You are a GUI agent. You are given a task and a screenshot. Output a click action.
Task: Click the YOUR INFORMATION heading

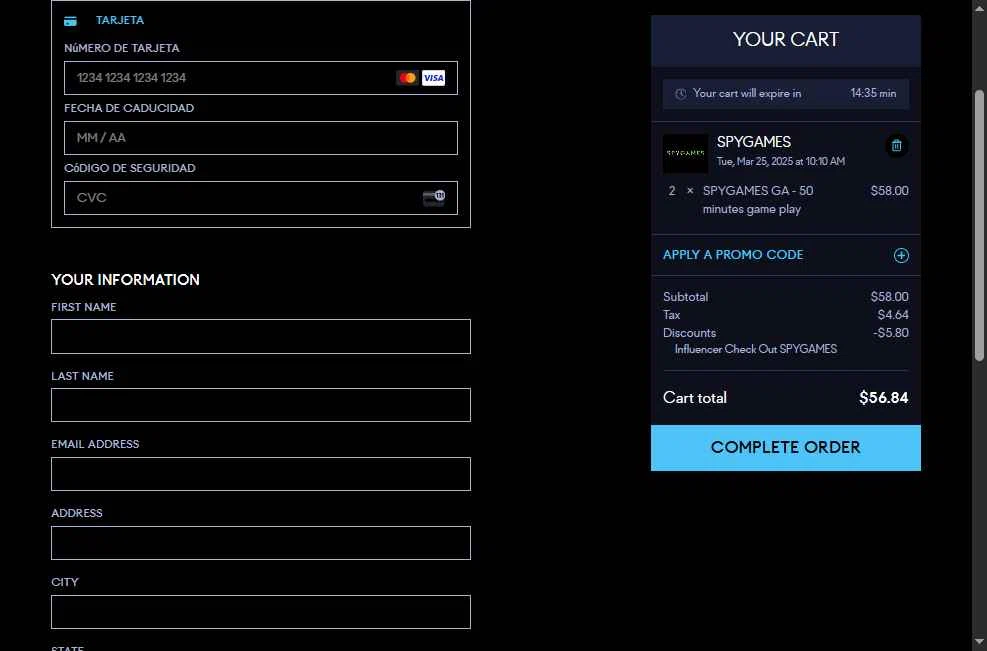(x=125, y=280)
